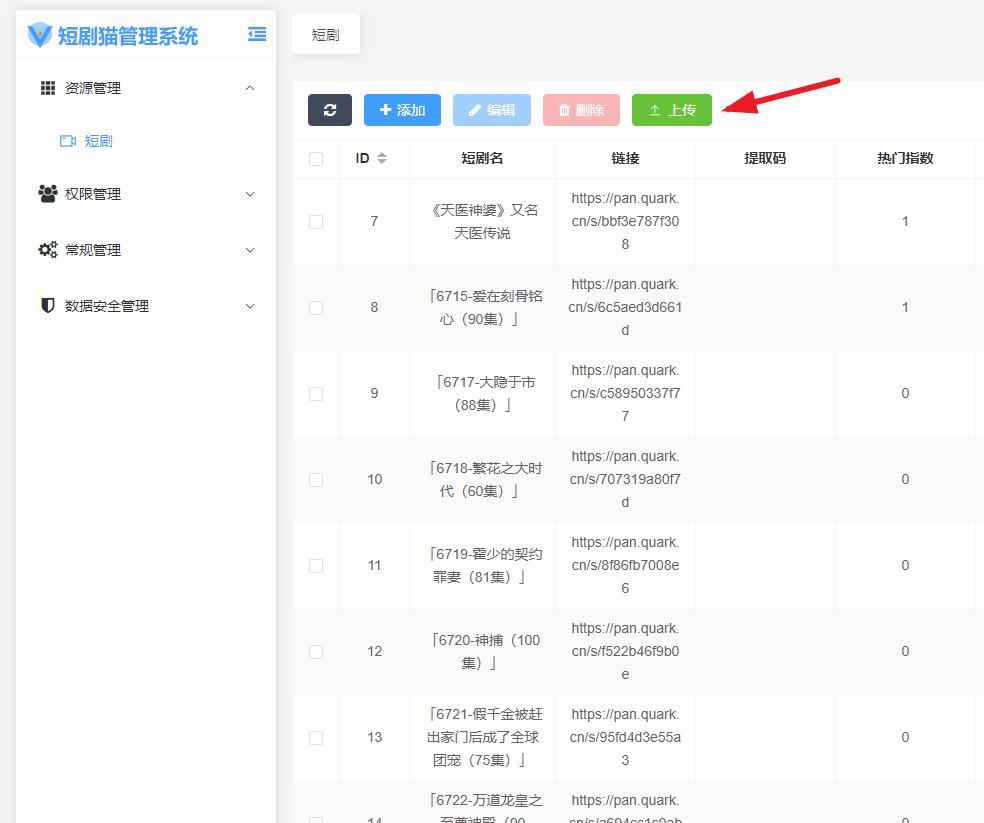
Task: Click the link ending 8f86fb7008e6
Action: click(x=625, y=565)
